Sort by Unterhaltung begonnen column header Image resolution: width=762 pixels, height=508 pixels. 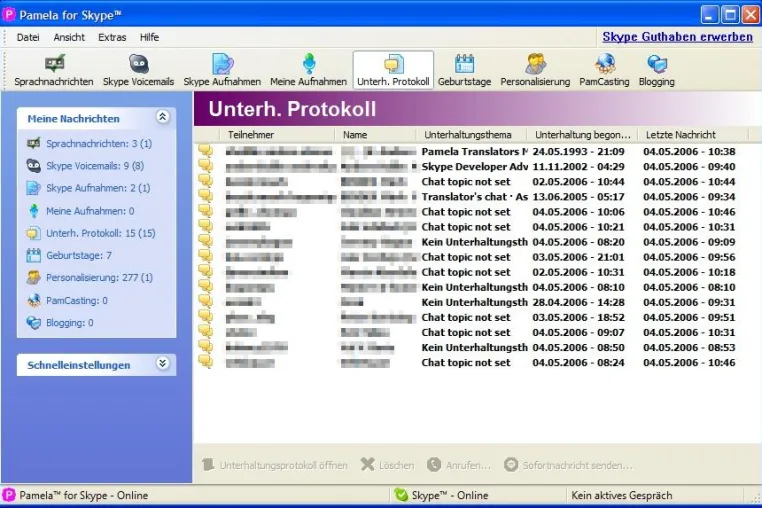[582, 135]
